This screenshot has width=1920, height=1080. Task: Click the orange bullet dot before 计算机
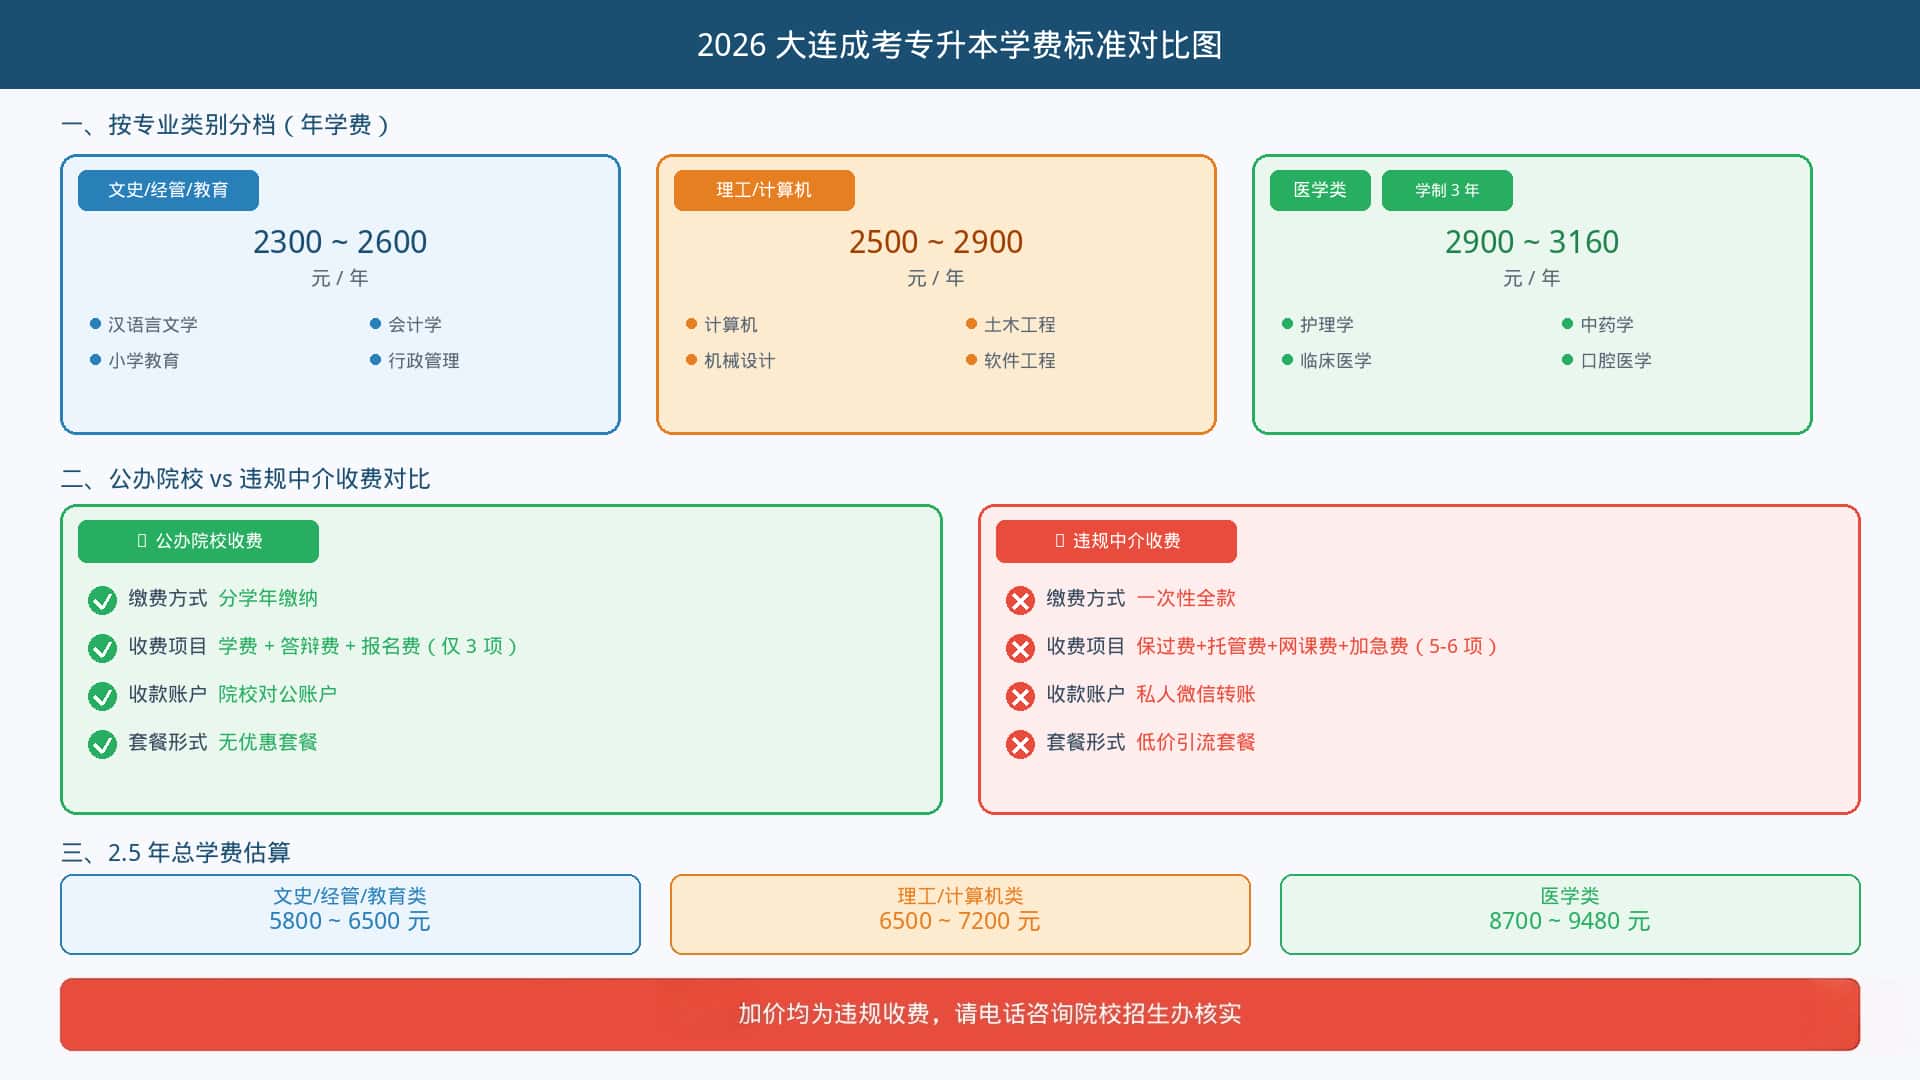[x=691, y=324]
